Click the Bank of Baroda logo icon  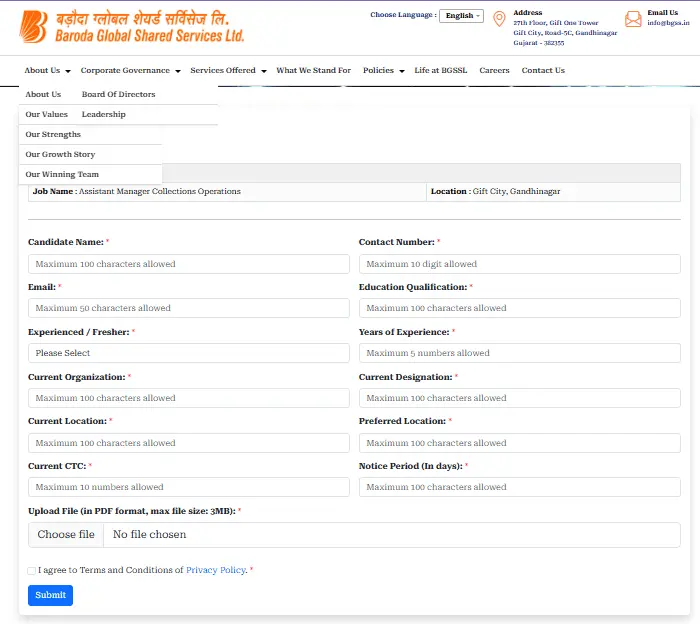pyautogui.click(x=33, y=27)
